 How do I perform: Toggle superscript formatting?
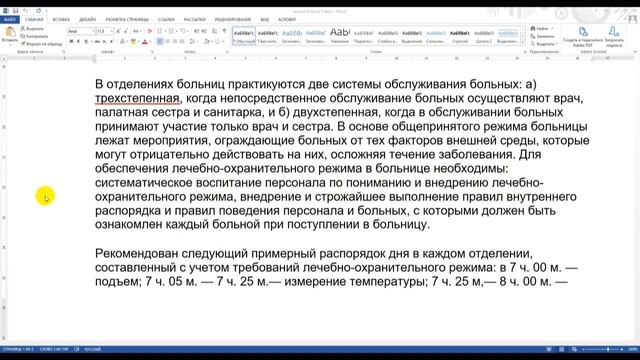111,42
